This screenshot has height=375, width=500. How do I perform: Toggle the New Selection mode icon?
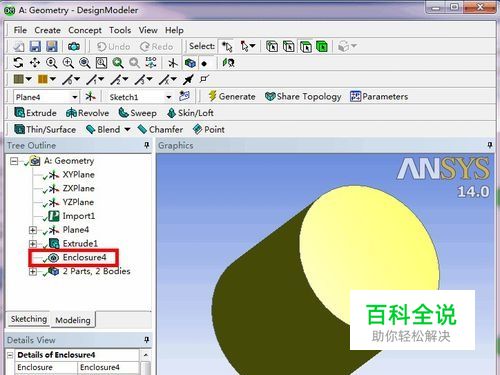coord(227,47)
